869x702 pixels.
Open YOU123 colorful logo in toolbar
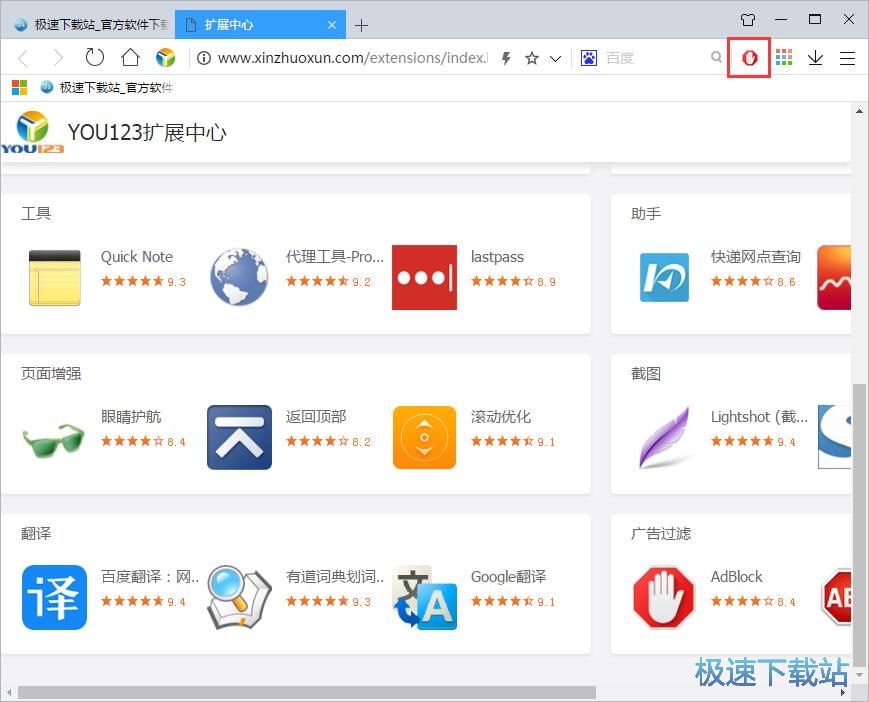tap(165, 57)
